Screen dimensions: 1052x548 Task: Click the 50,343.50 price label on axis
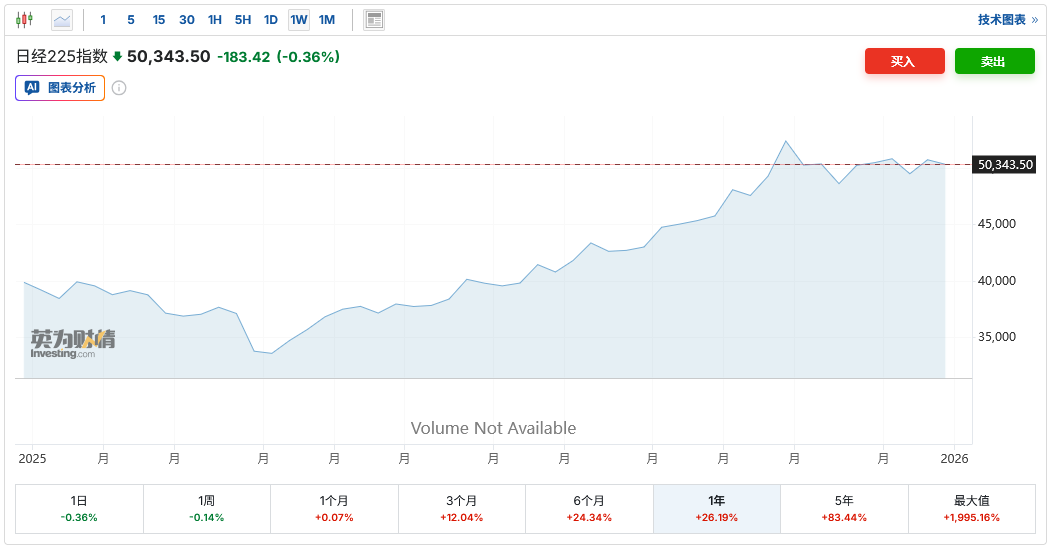click(x=1005, y=164)
